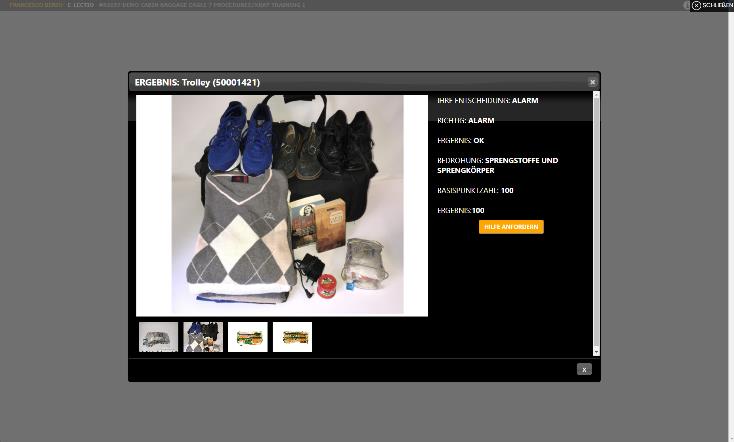The image size is (734, 442).
Task: Click the course title text in top bar
Action: 200,5
